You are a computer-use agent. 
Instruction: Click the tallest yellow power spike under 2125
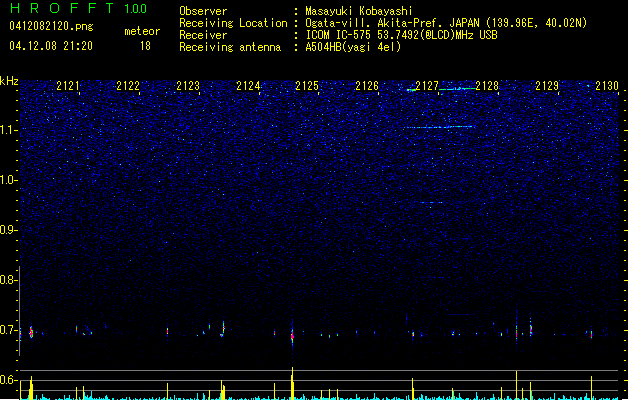(x=292, y=383)
